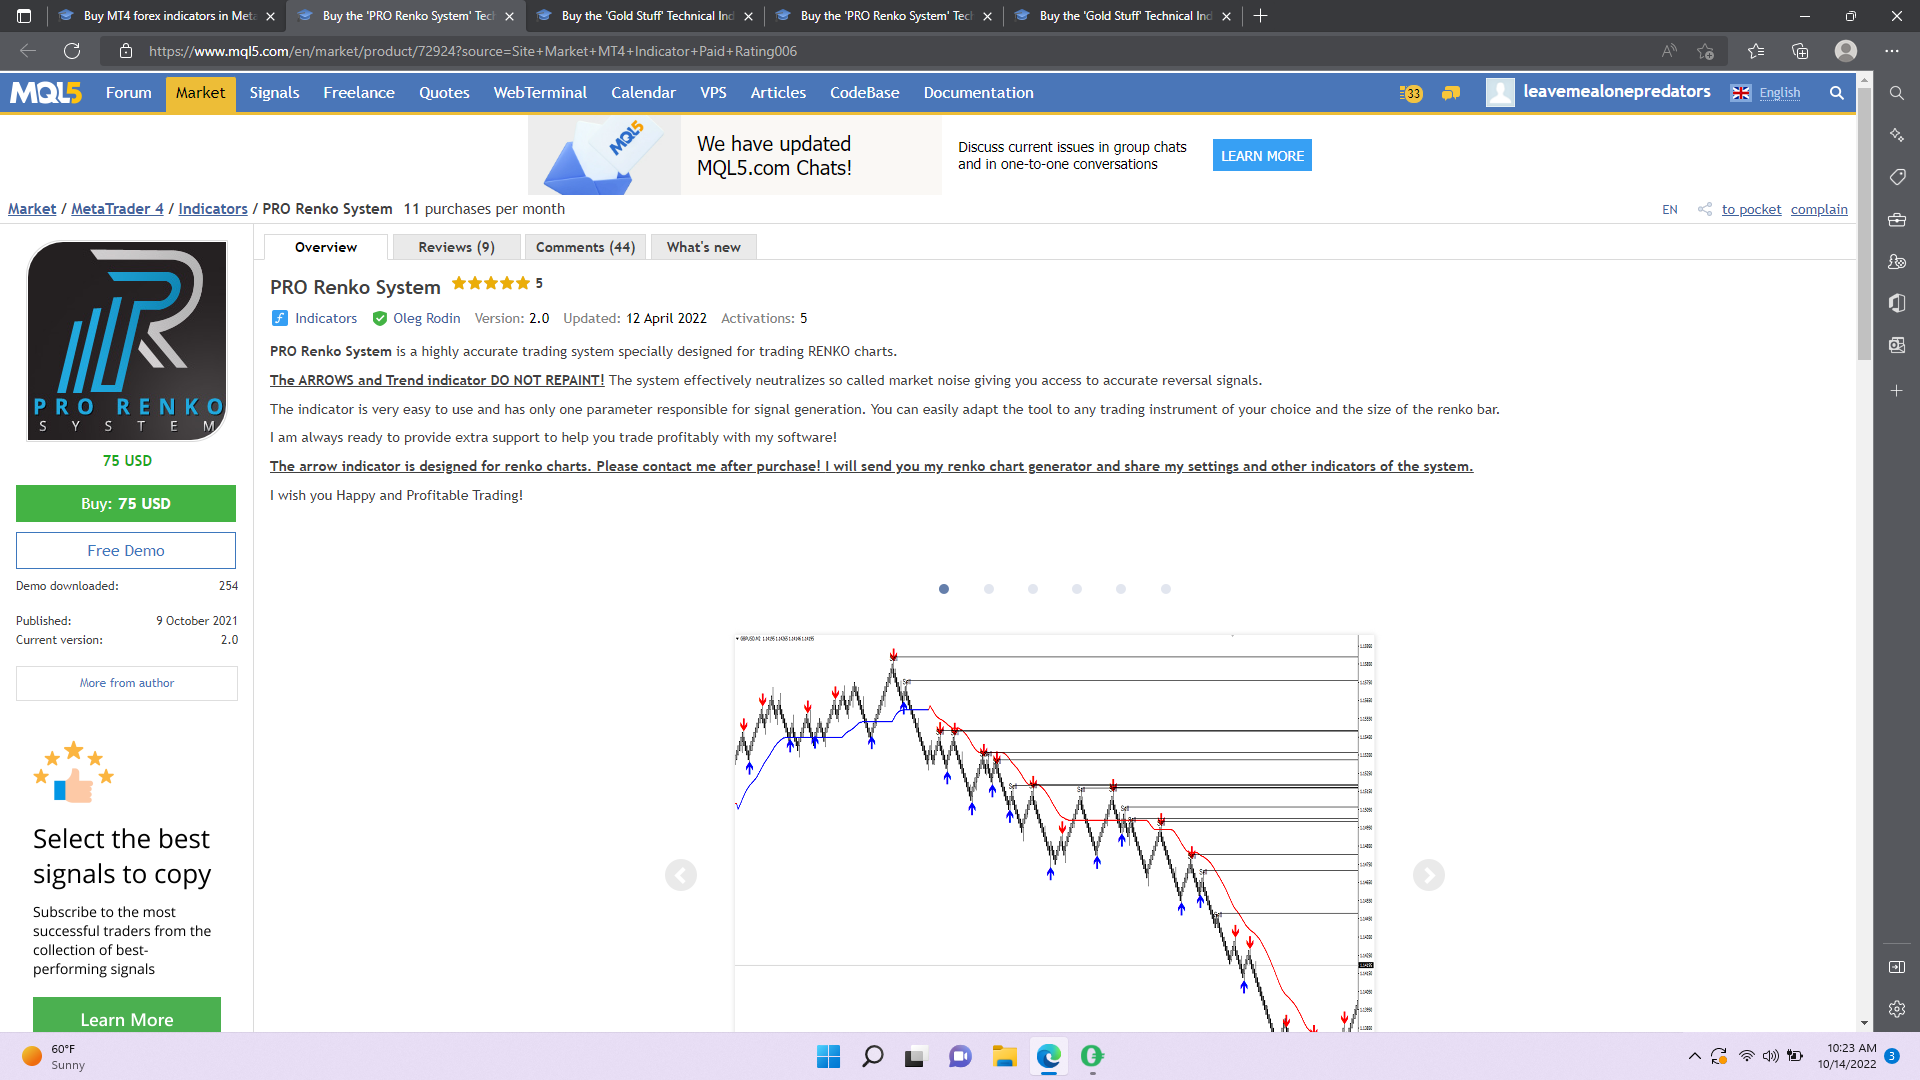1920x1080 pixels.
Task: Click the PRO Renko System logo thumbnail
Action: pos(127,341)
